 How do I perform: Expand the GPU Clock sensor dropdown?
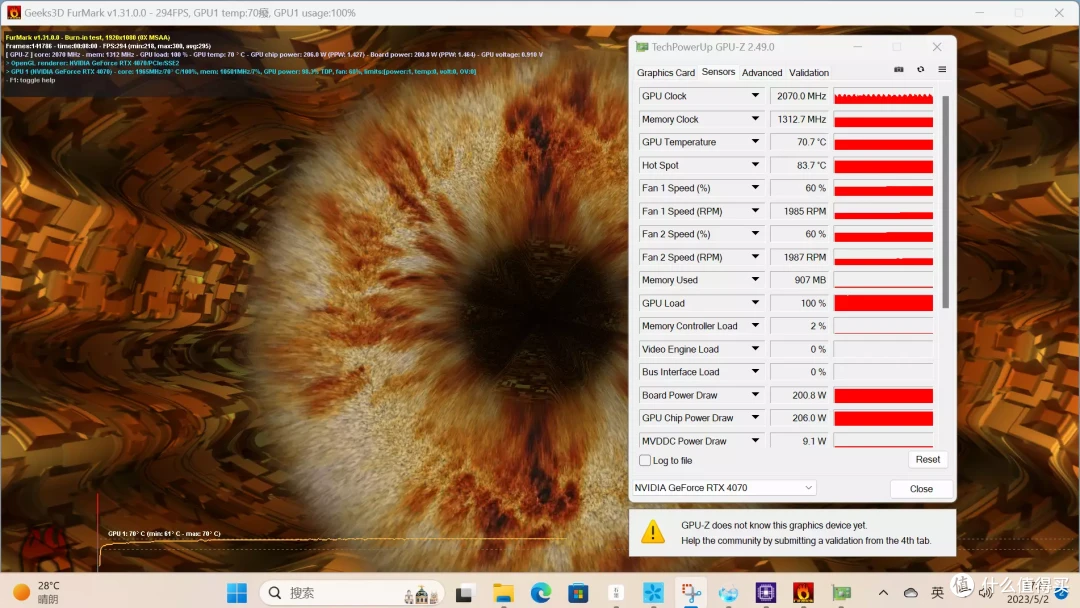755,96
